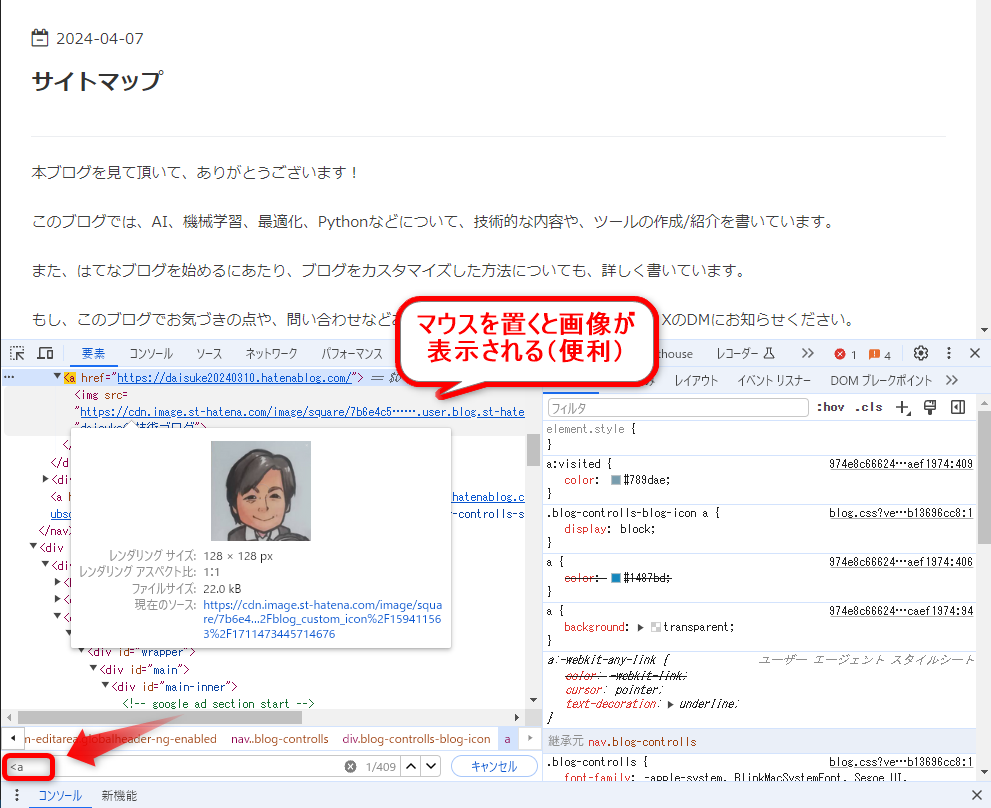Collapse the div id="main-inner" node
This screenshot has height=808, width=991.
pyautogui.click(x=106, y=685)
